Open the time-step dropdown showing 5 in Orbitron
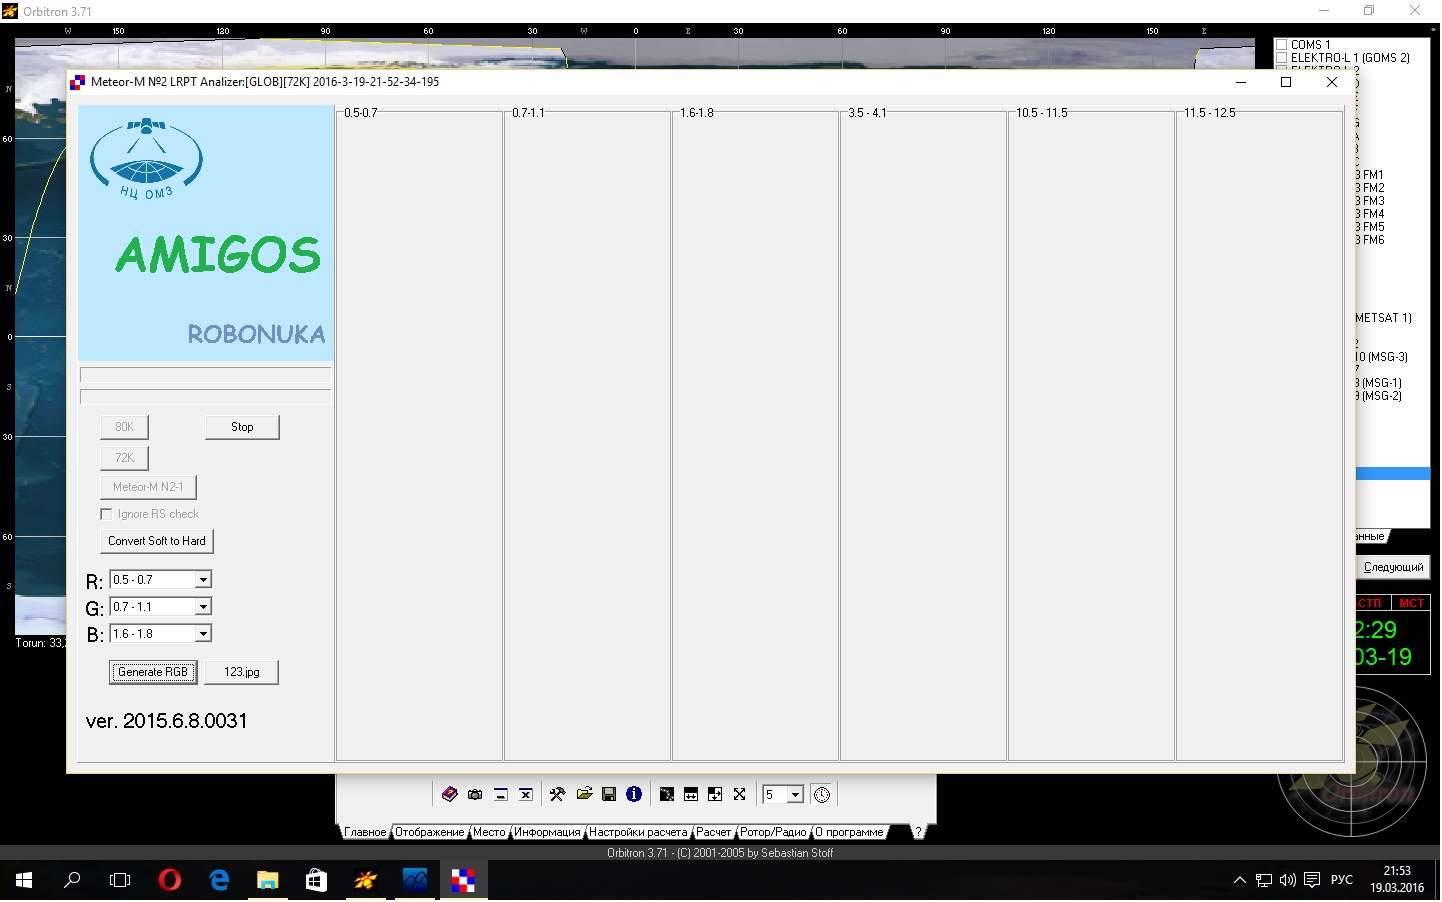This screenshot has width=1442, height=902. (x=783, y=795)
